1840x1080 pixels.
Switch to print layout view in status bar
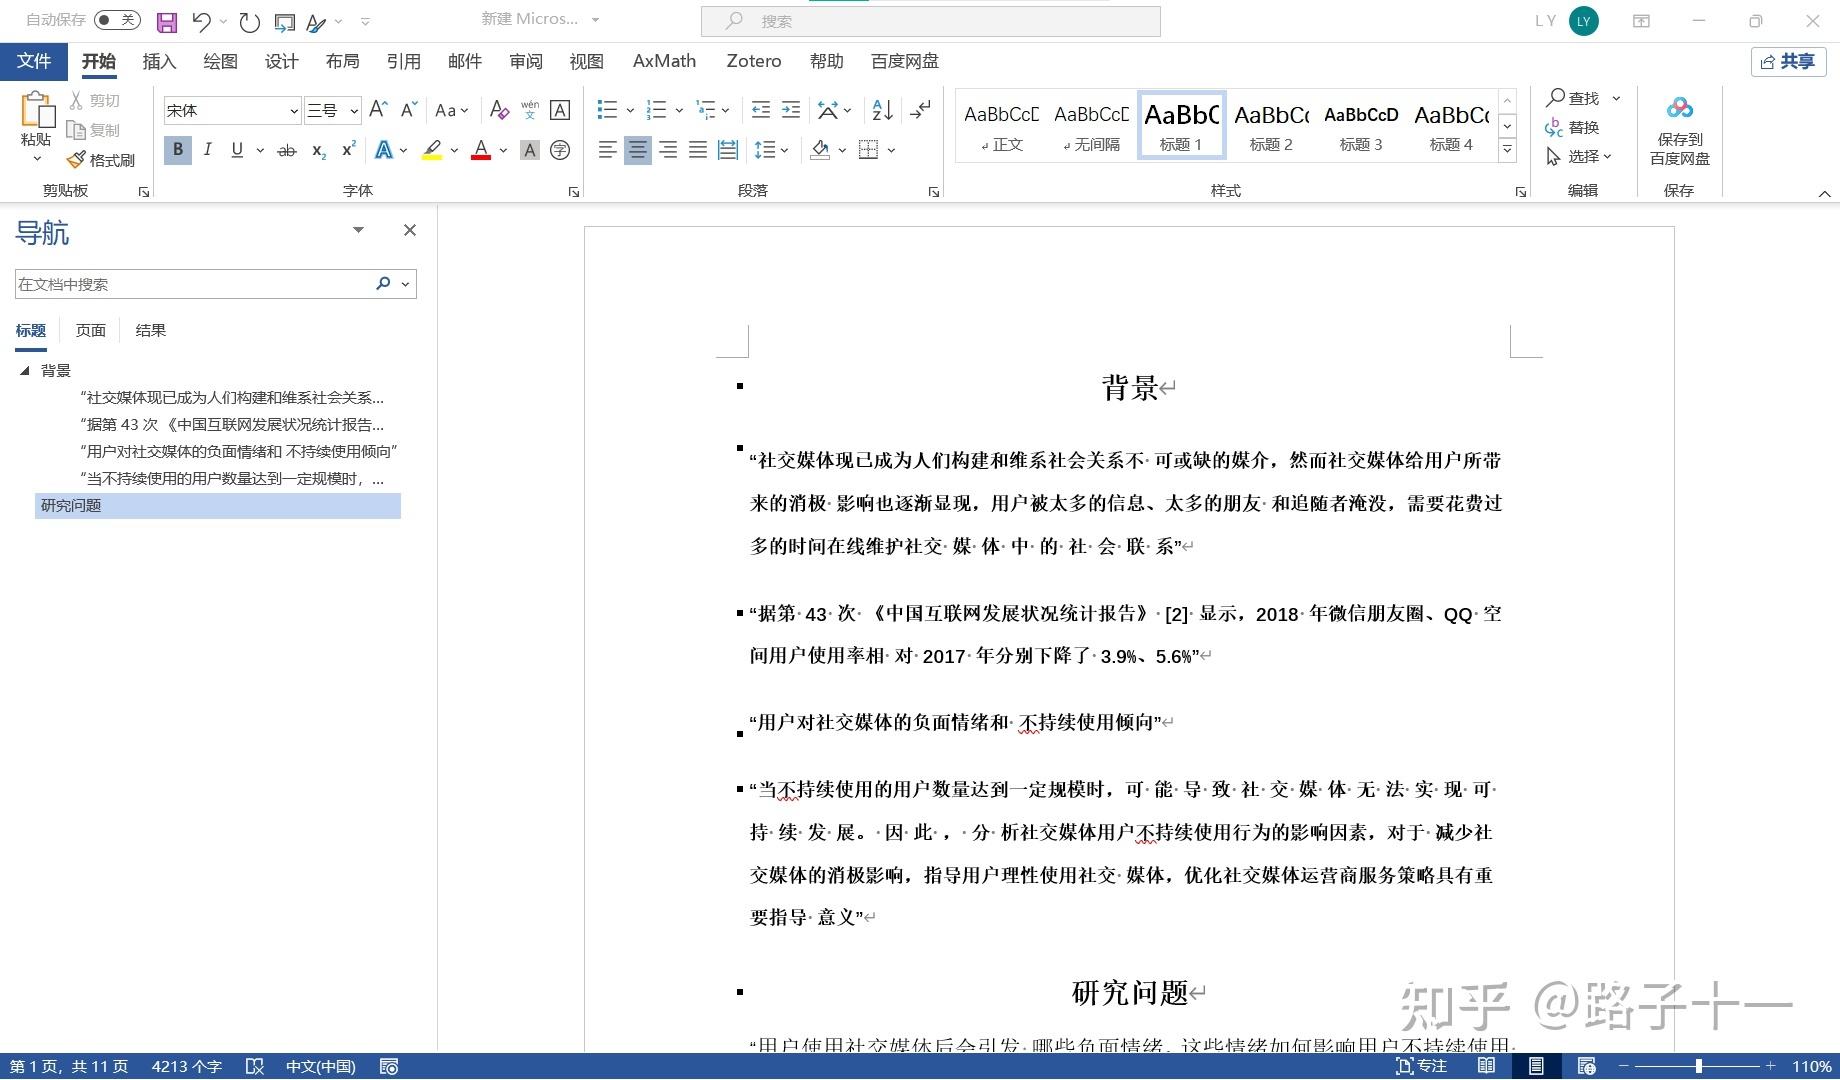coord(1536,1066)
